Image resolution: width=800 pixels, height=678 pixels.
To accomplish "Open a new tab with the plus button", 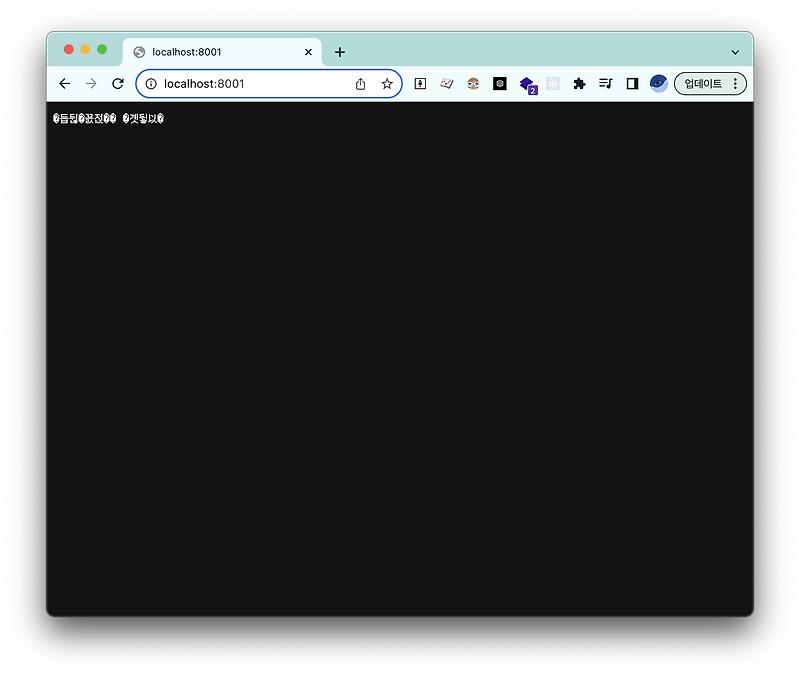I will point(340,52).
